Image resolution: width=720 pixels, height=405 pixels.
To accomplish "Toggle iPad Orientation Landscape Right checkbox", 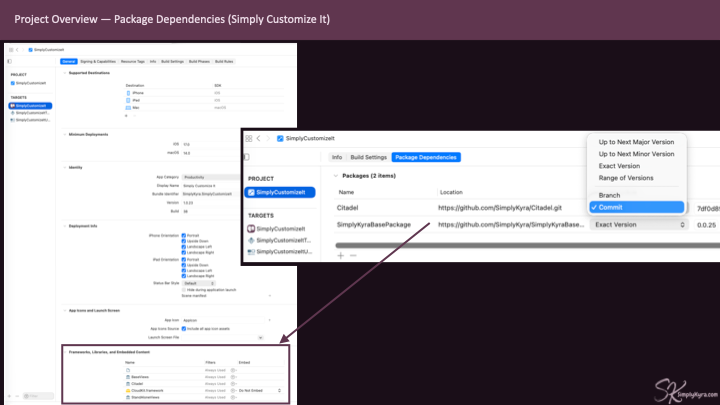I will (184, 276).
